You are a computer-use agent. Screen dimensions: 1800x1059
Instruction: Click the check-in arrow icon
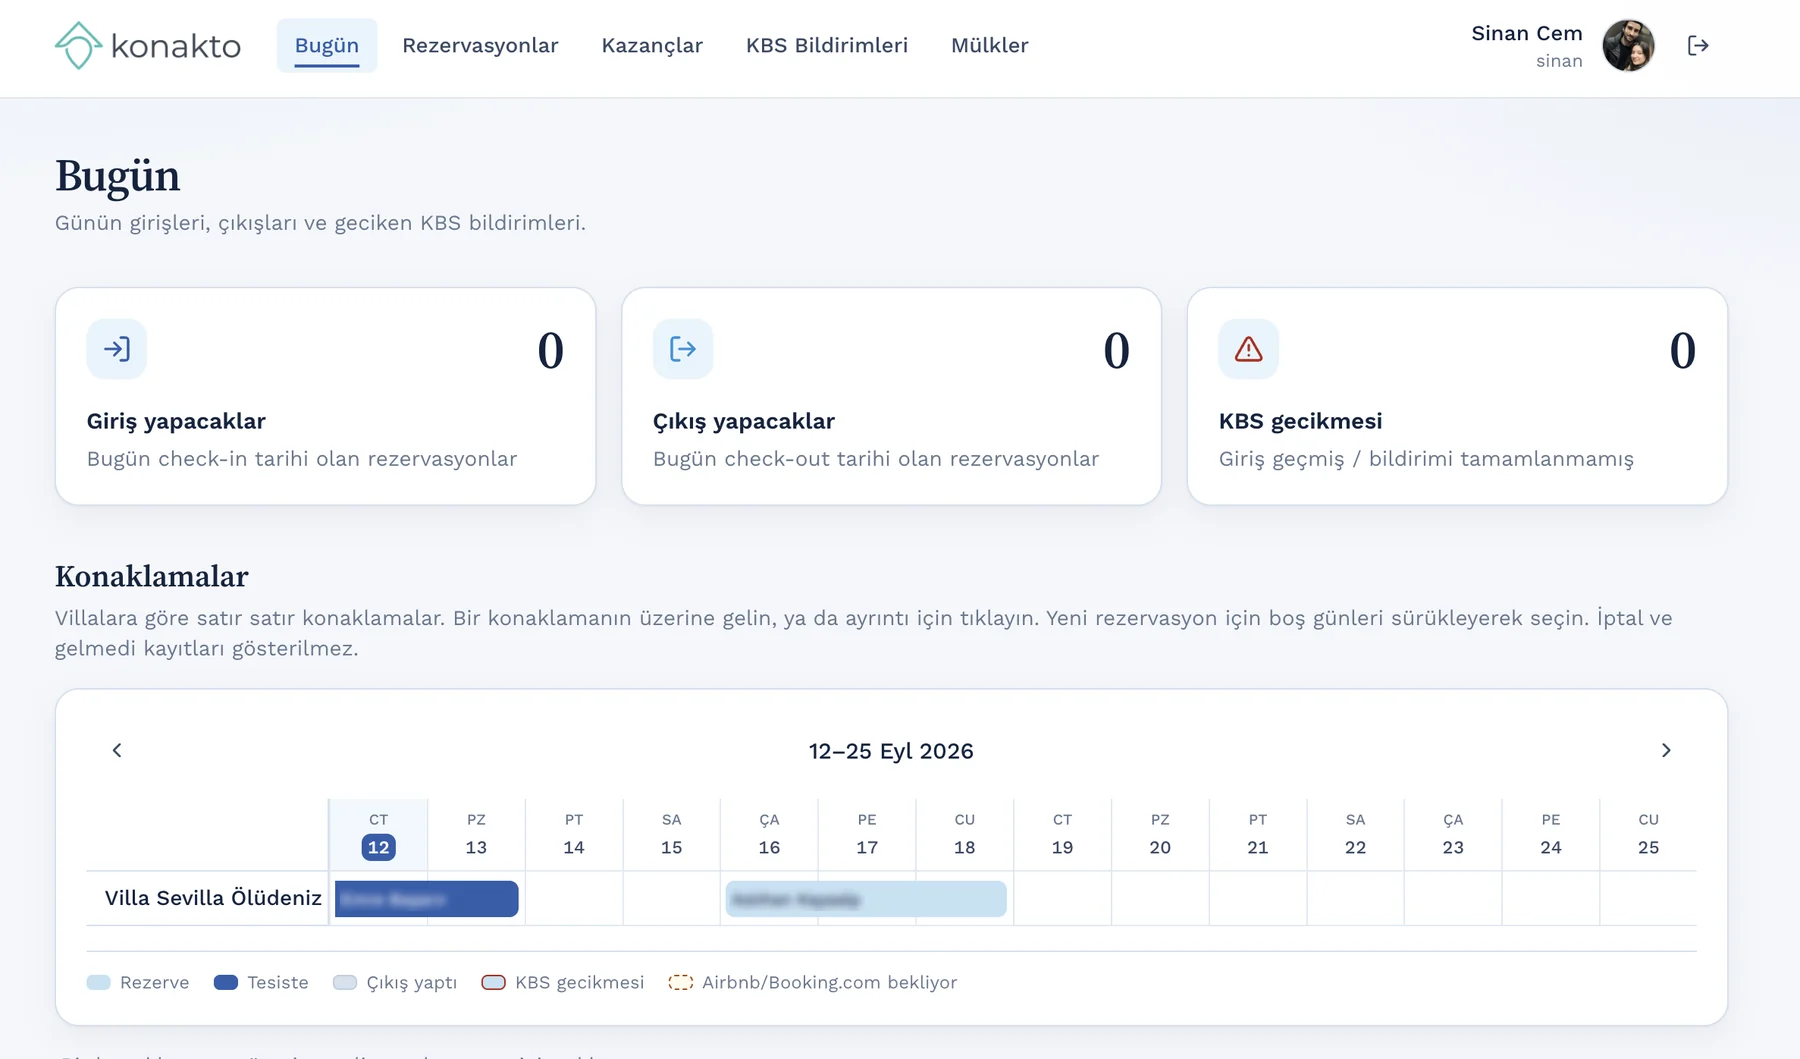pyautogui.click(x=117, y=349)
